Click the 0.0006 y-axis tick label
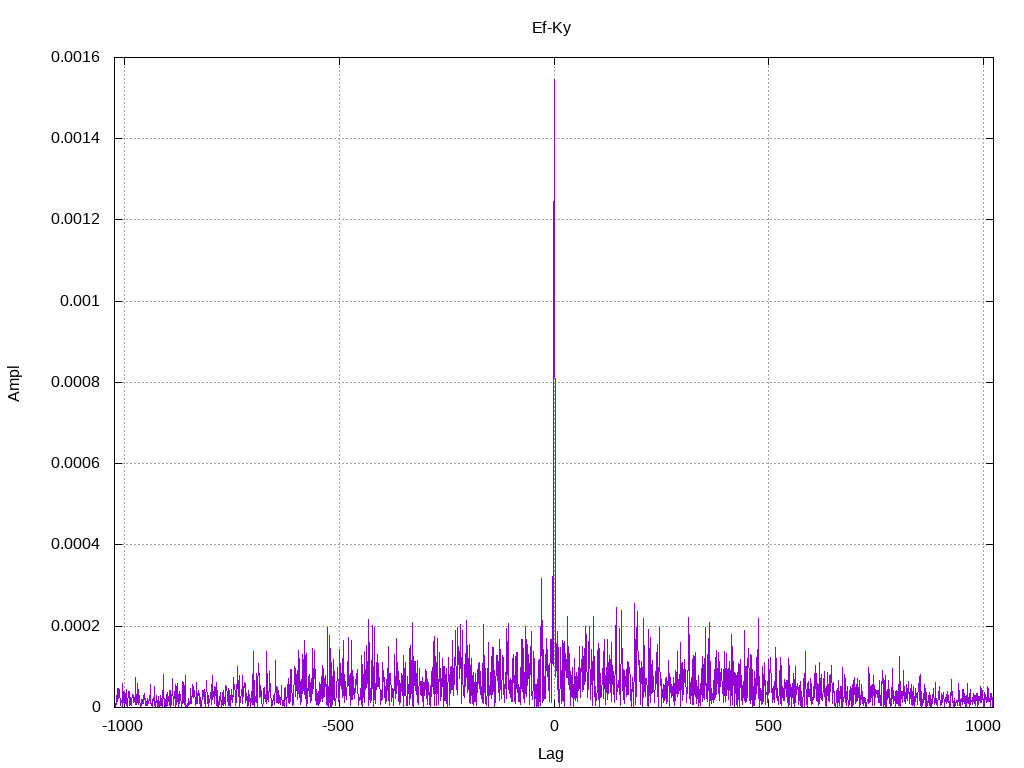The width and height of the screenshot is (1024, 768). (x=76, y=463)
